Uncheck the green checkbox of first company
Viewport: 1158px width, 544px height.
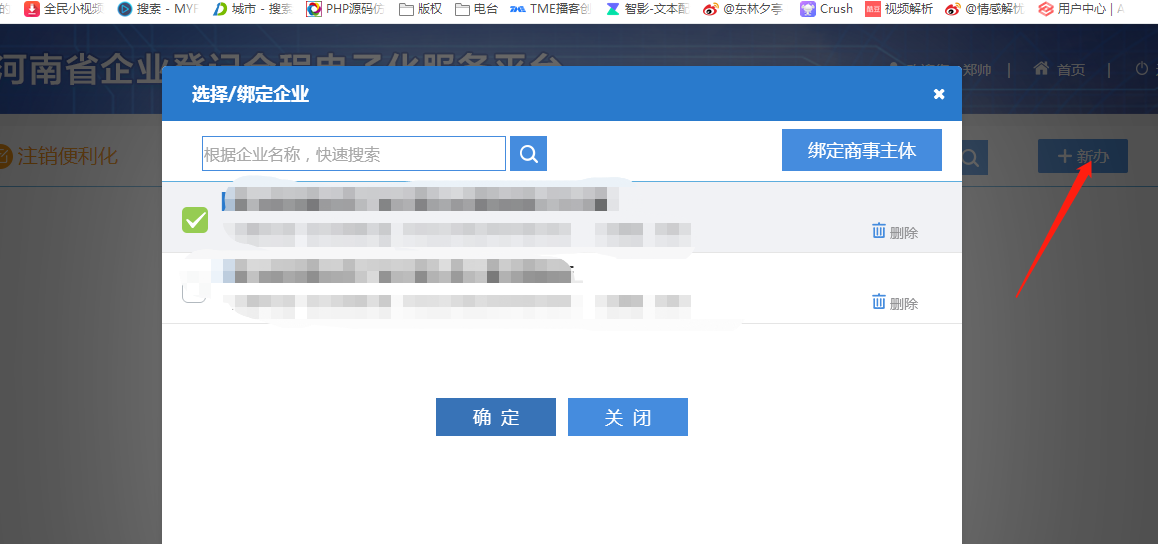(x=195, y=219)
